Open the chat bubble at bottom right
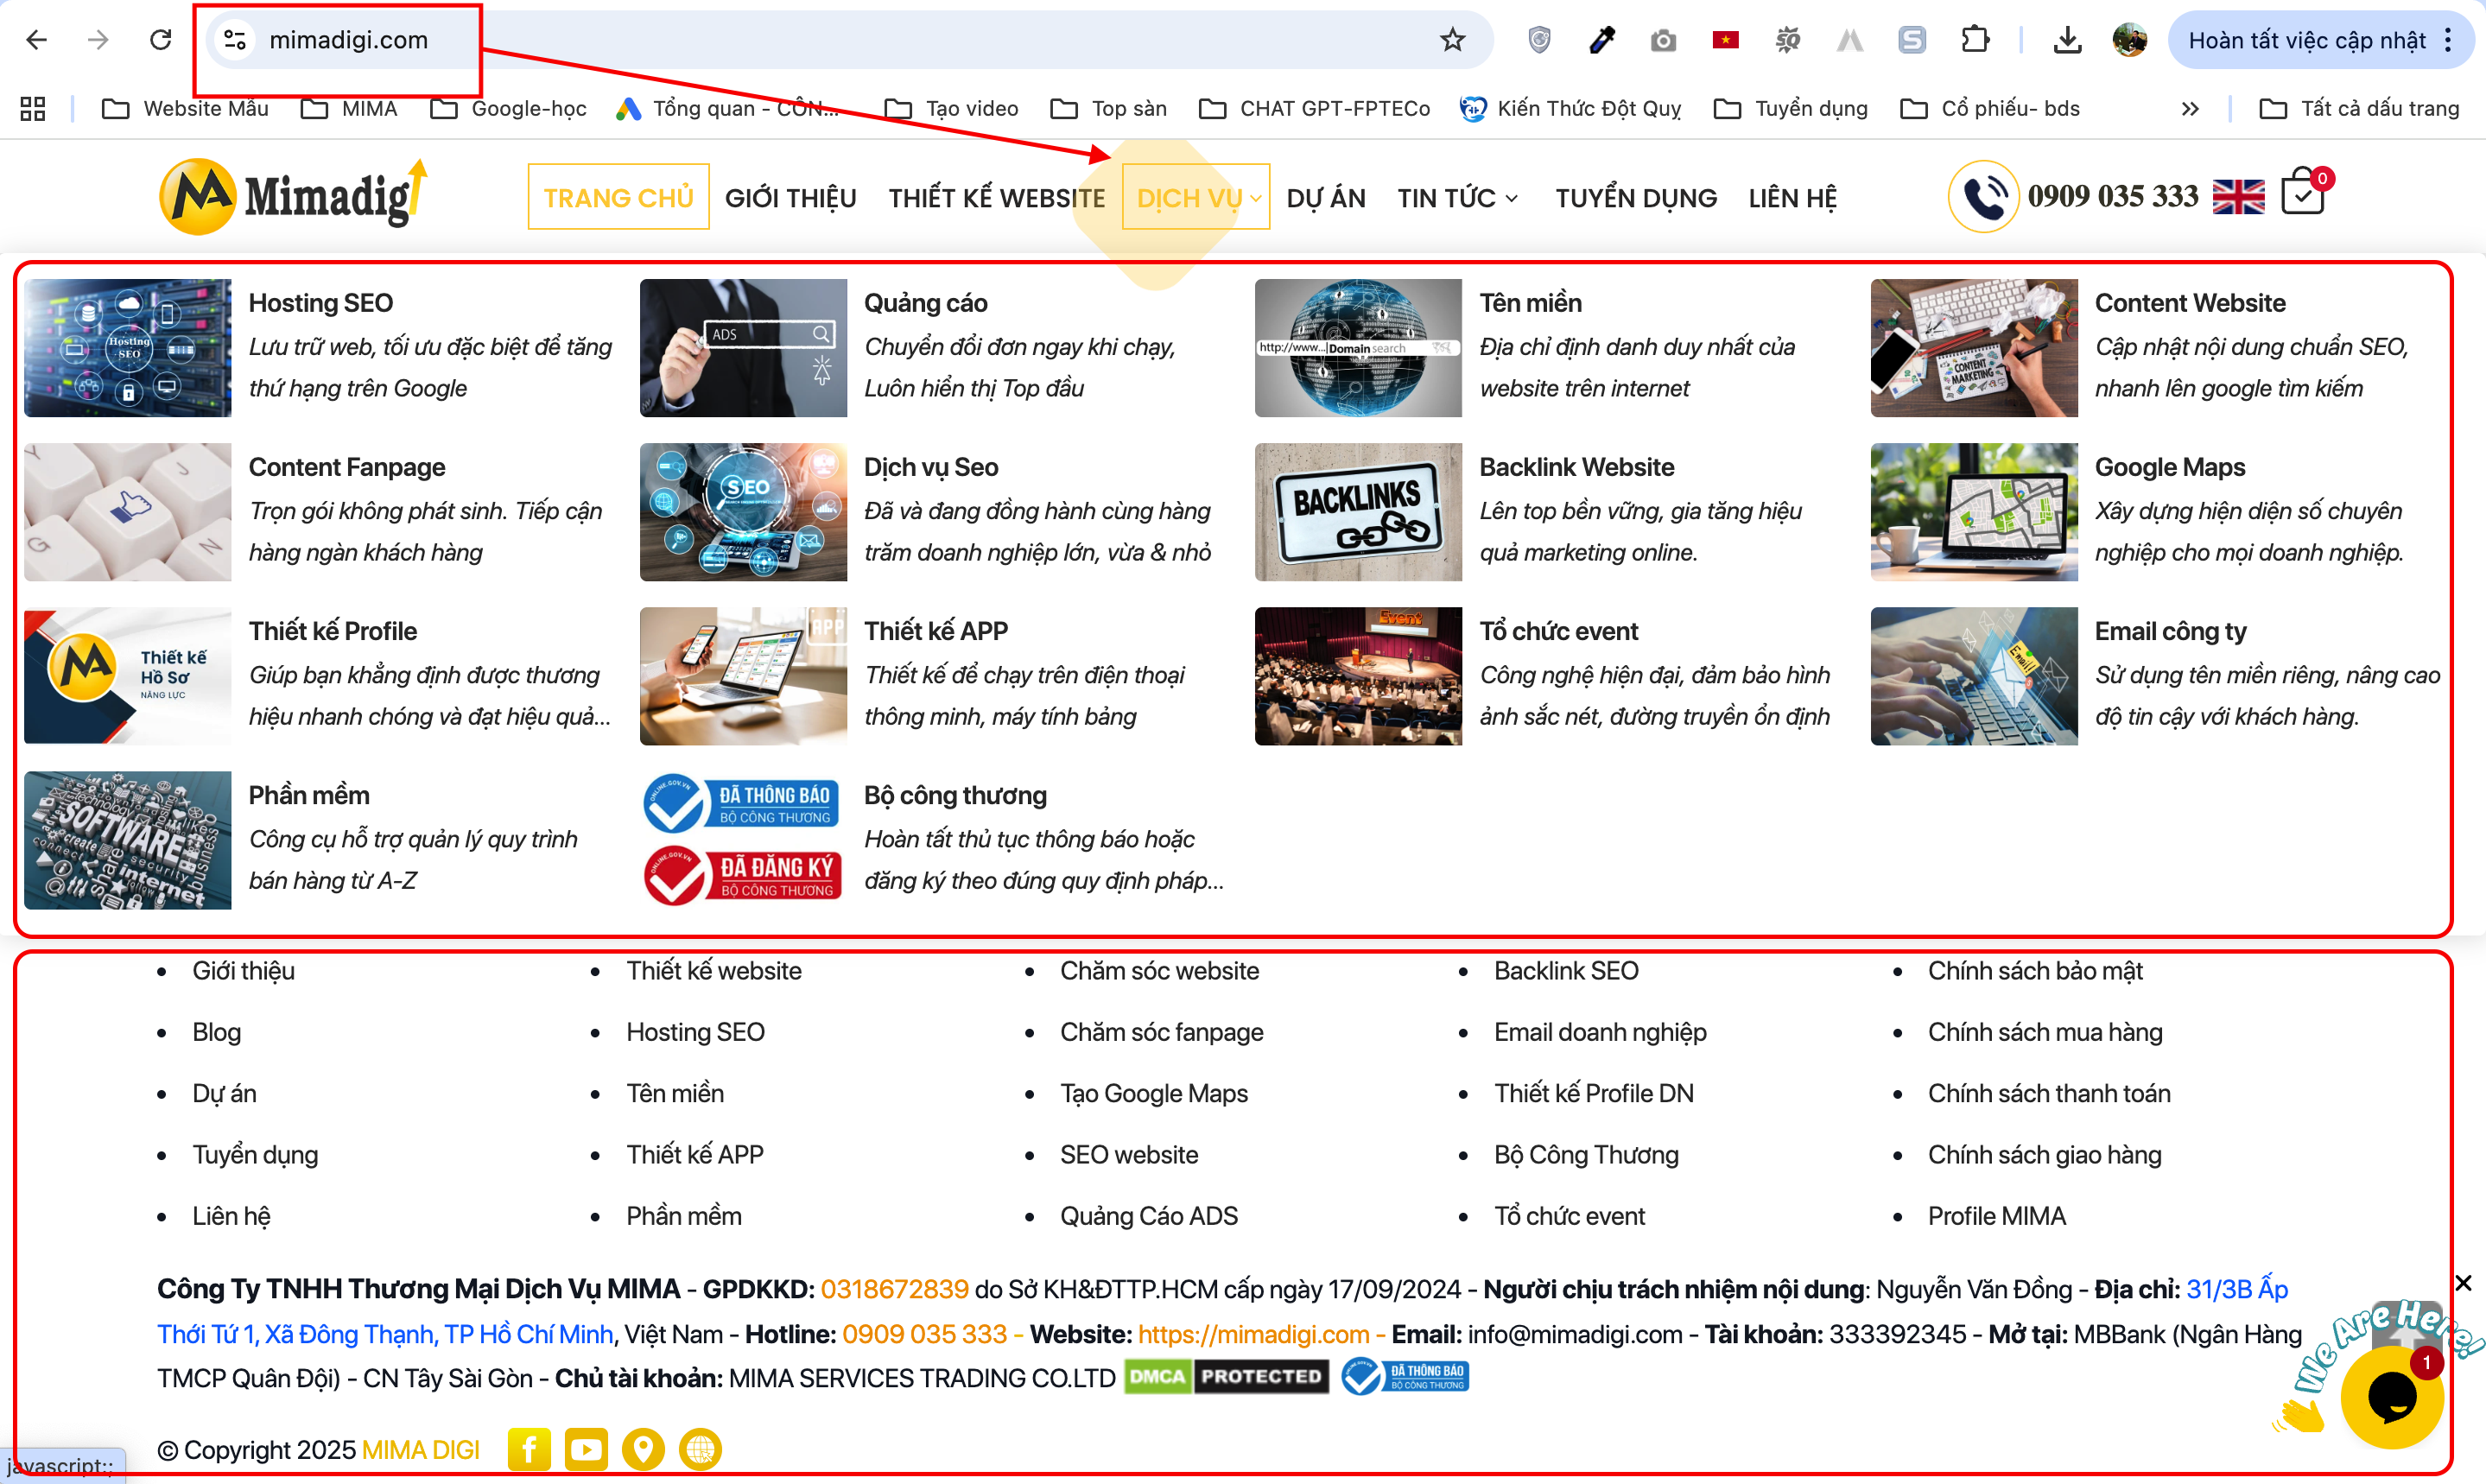Screen dimensions: 2486x1484 coord(2394,1397)
